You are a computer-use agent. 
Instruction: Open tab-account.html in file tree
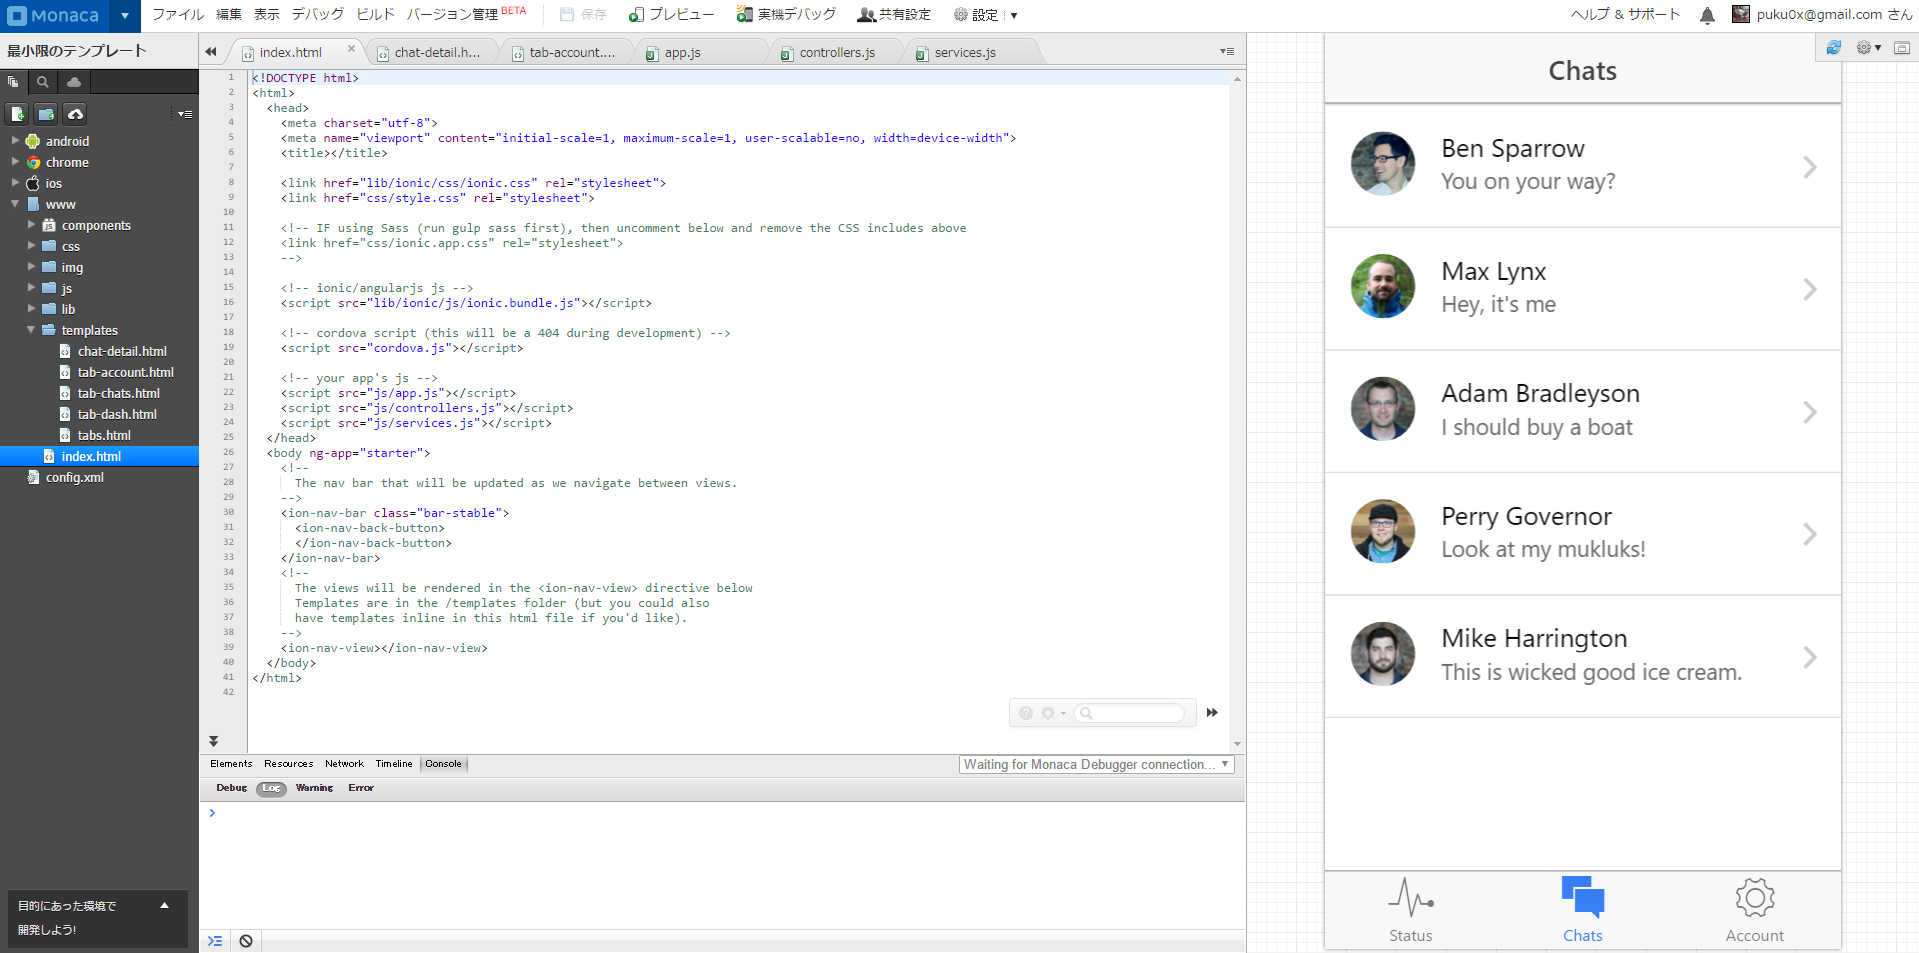(125, 372)
